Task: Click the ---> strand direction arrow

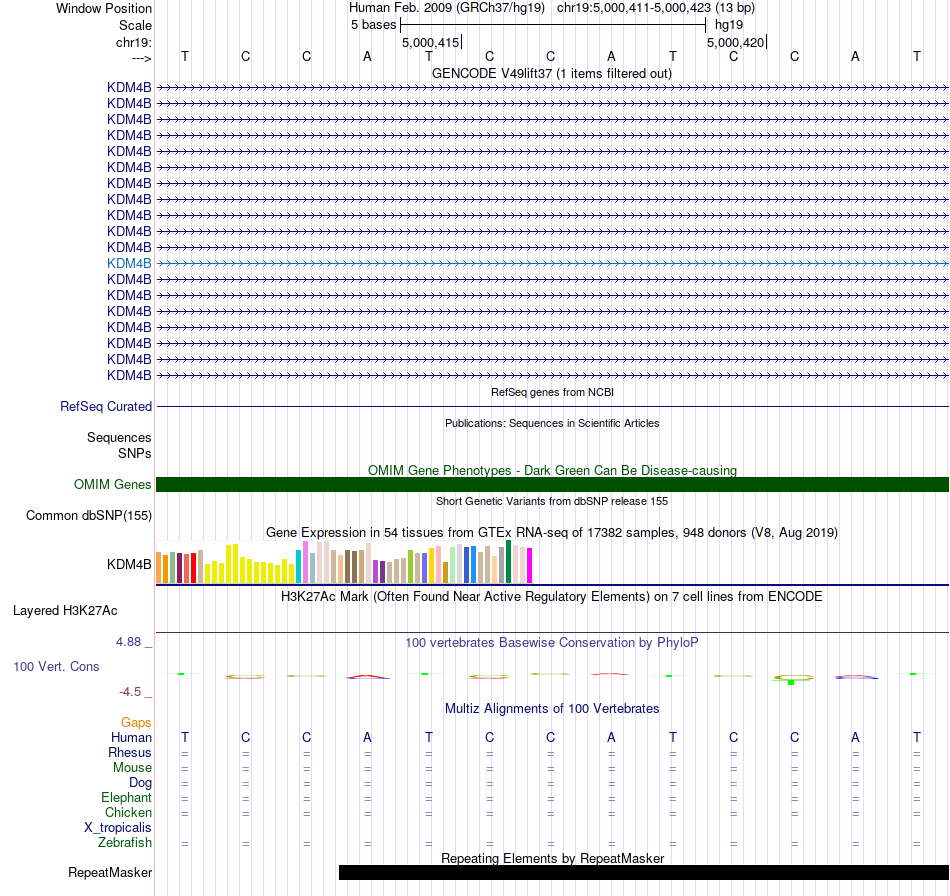Action: pyautogui.click(x=142, y=58)
